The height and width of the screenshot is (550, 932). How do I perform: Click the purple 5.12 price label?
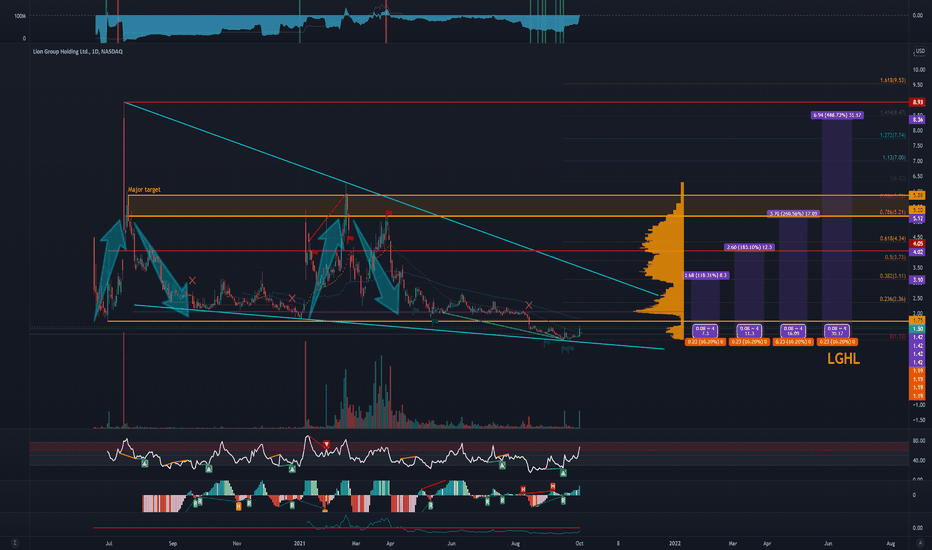(x=918, y=219)
